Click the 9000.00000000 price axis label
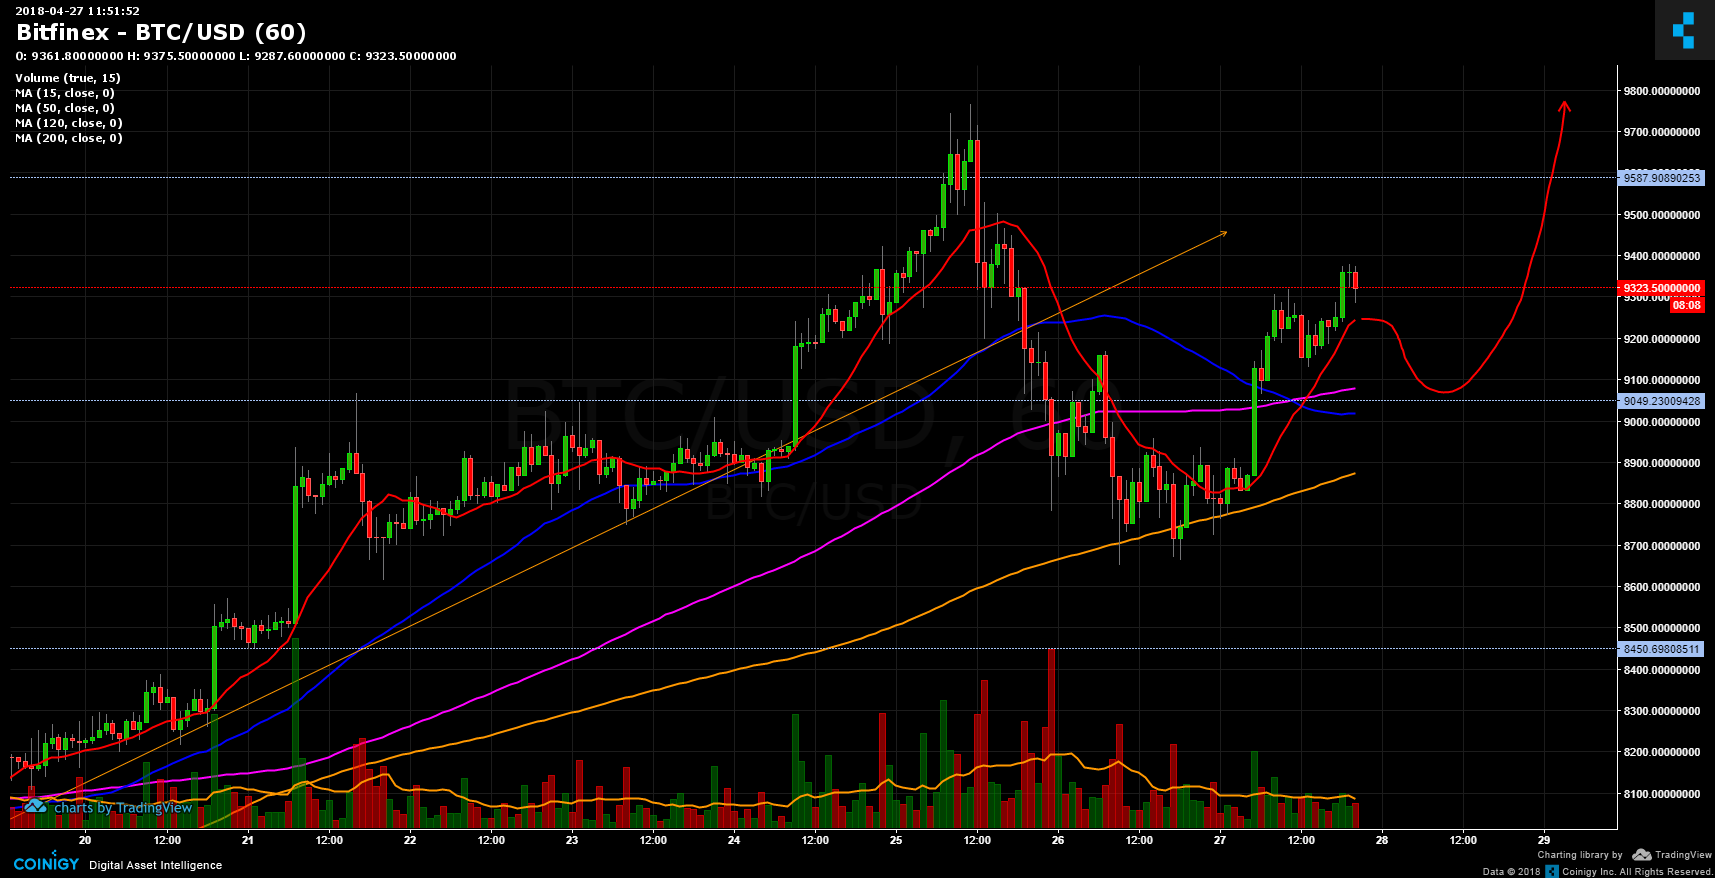This screenshot has width=1715, height=878. tap(1662, 422)
